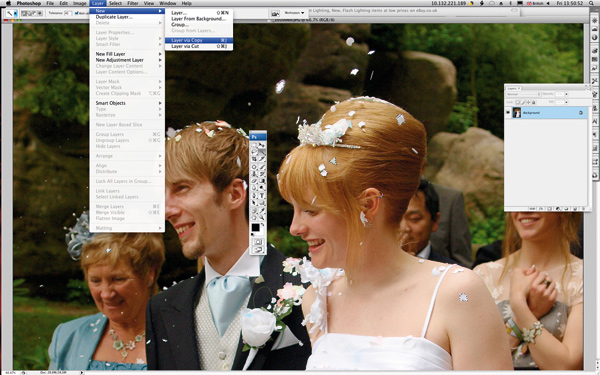Select the Healing Brush tool
Image resolution: width=600 pixels, height=375 pixels.
(x=254, y=167)
